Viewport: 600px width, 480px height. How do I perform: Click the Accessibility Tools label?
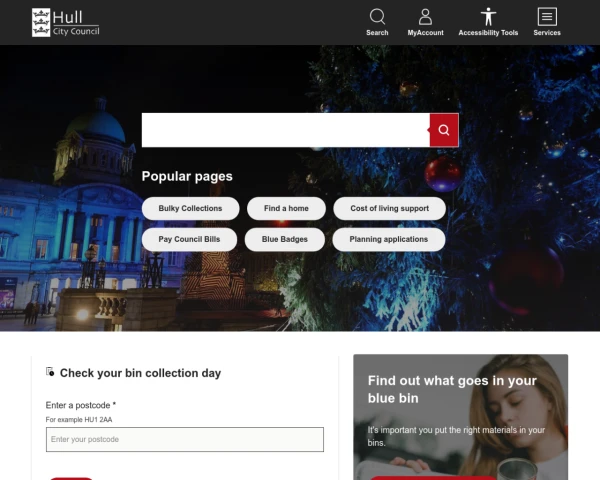click(x=488, y=33)
